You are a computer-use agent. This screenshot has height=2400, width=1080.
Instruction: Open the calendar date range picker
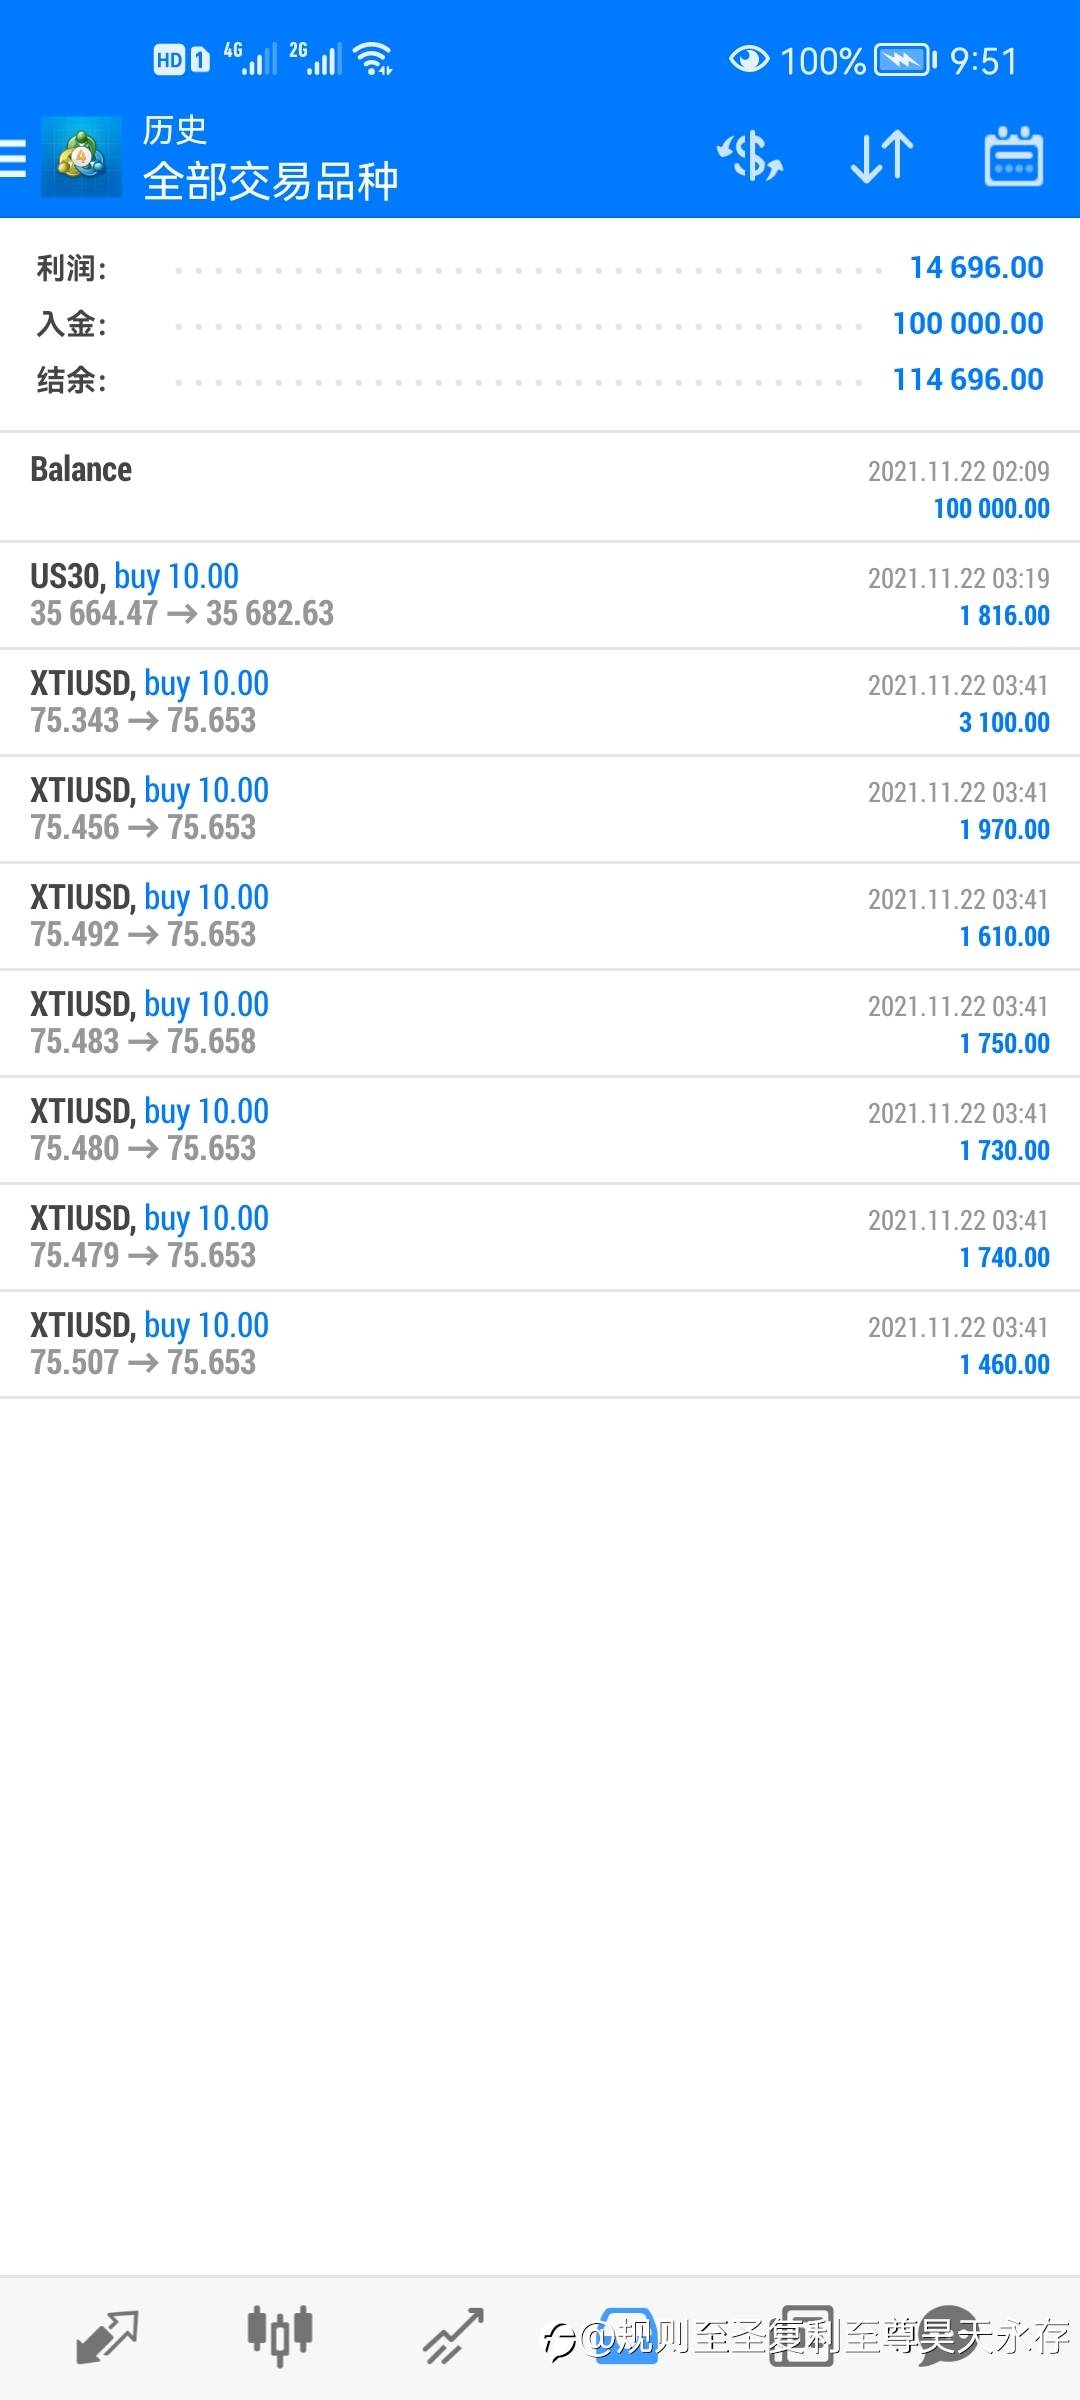pos(1014,157)
